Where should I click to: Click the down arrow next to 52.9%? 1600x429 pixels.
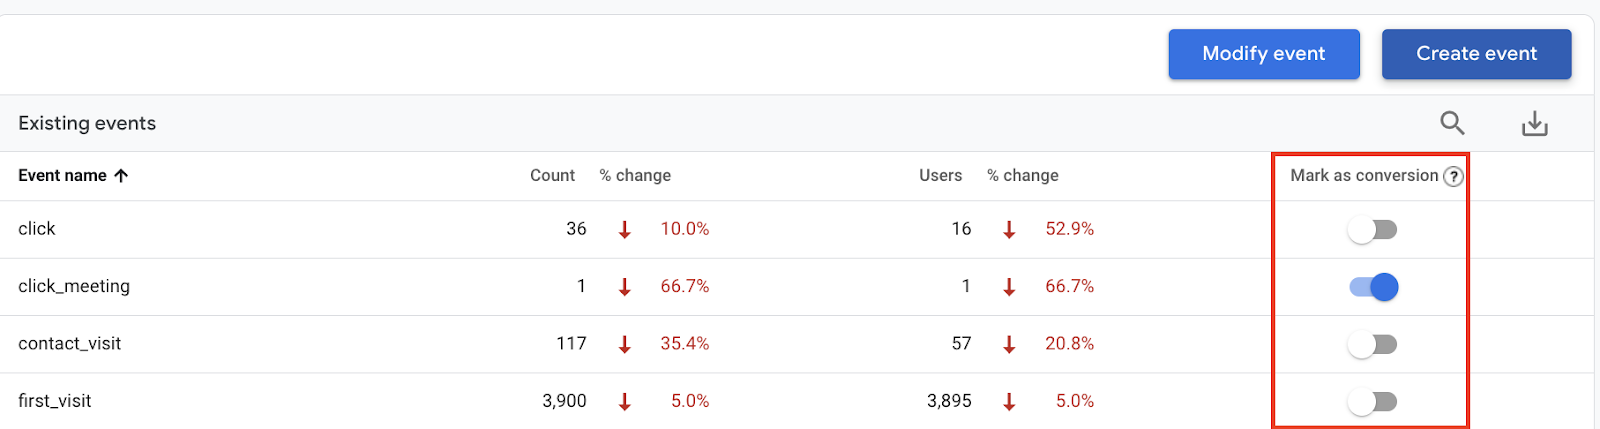click(1009, 230)
